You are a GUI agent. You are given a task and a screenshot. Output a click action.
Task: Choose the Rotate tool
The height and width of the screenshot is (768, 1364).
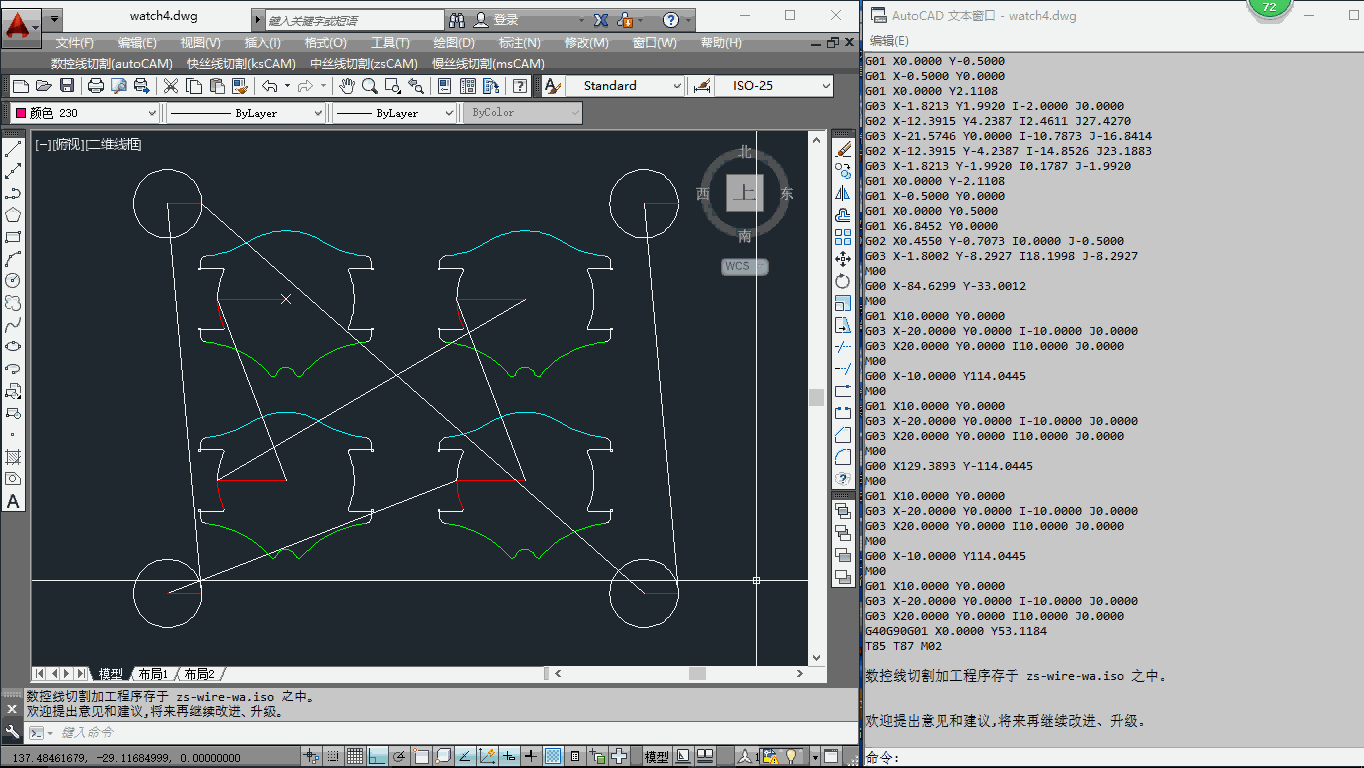pos(843,281)
